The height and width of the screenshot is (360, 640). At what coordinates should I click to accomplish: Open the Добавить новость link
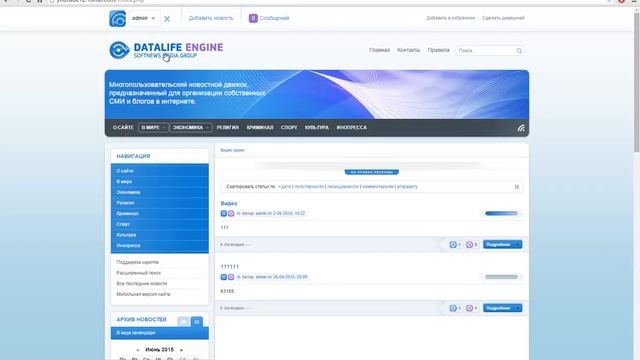click(211, 18)
